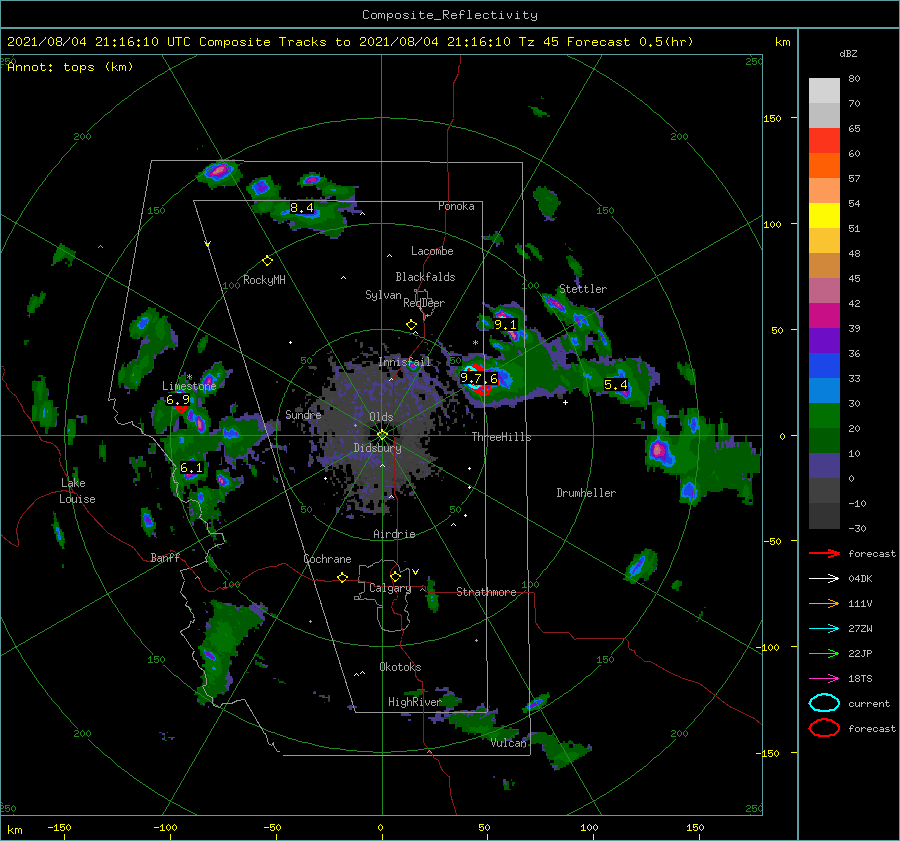The height and width of the screenshot is (841, 900).
Task: Click the yellow diamond marker beside RockyMH
Action: point(267,261)
